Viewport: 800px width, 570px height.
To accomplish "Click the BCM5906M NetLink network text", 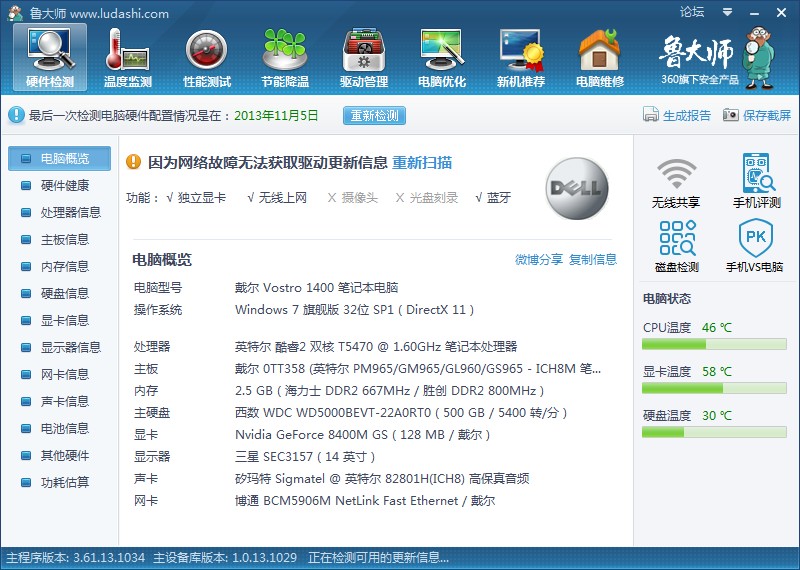I will click(x=365, y=501).
